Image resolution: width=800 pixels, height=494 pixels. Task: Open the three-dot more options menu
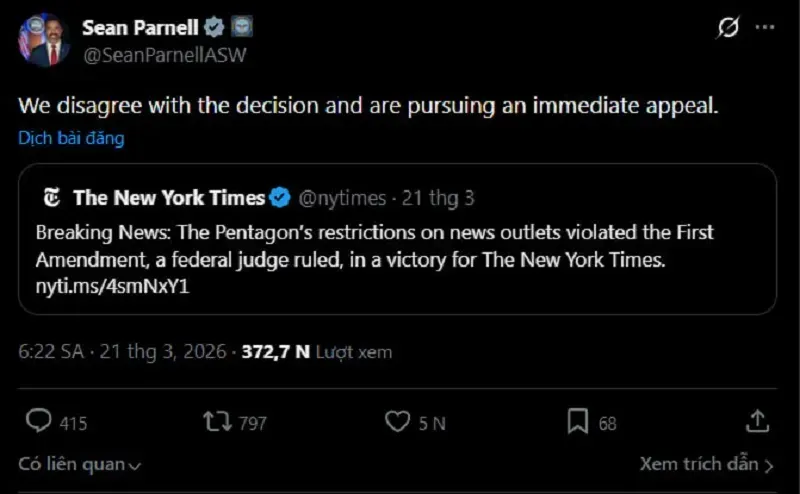click(x=765, y=28)
